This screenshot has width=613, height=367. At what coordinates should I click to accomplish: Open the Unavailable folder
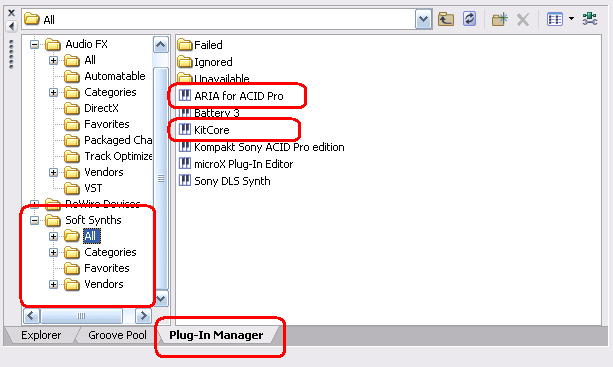coord(221,79)
